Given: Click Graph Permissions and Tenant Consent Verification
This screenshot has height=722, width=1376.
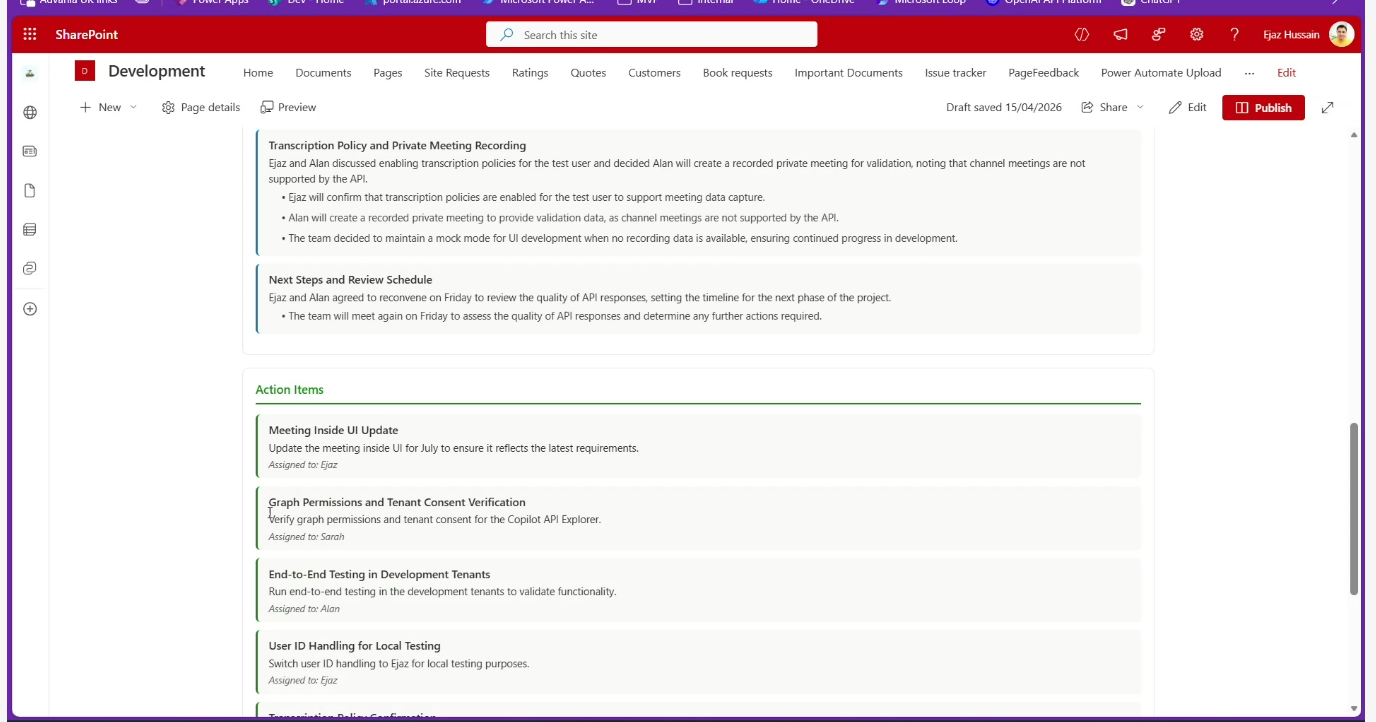Looking at the screenshot, I should click(x=397, y=502).
